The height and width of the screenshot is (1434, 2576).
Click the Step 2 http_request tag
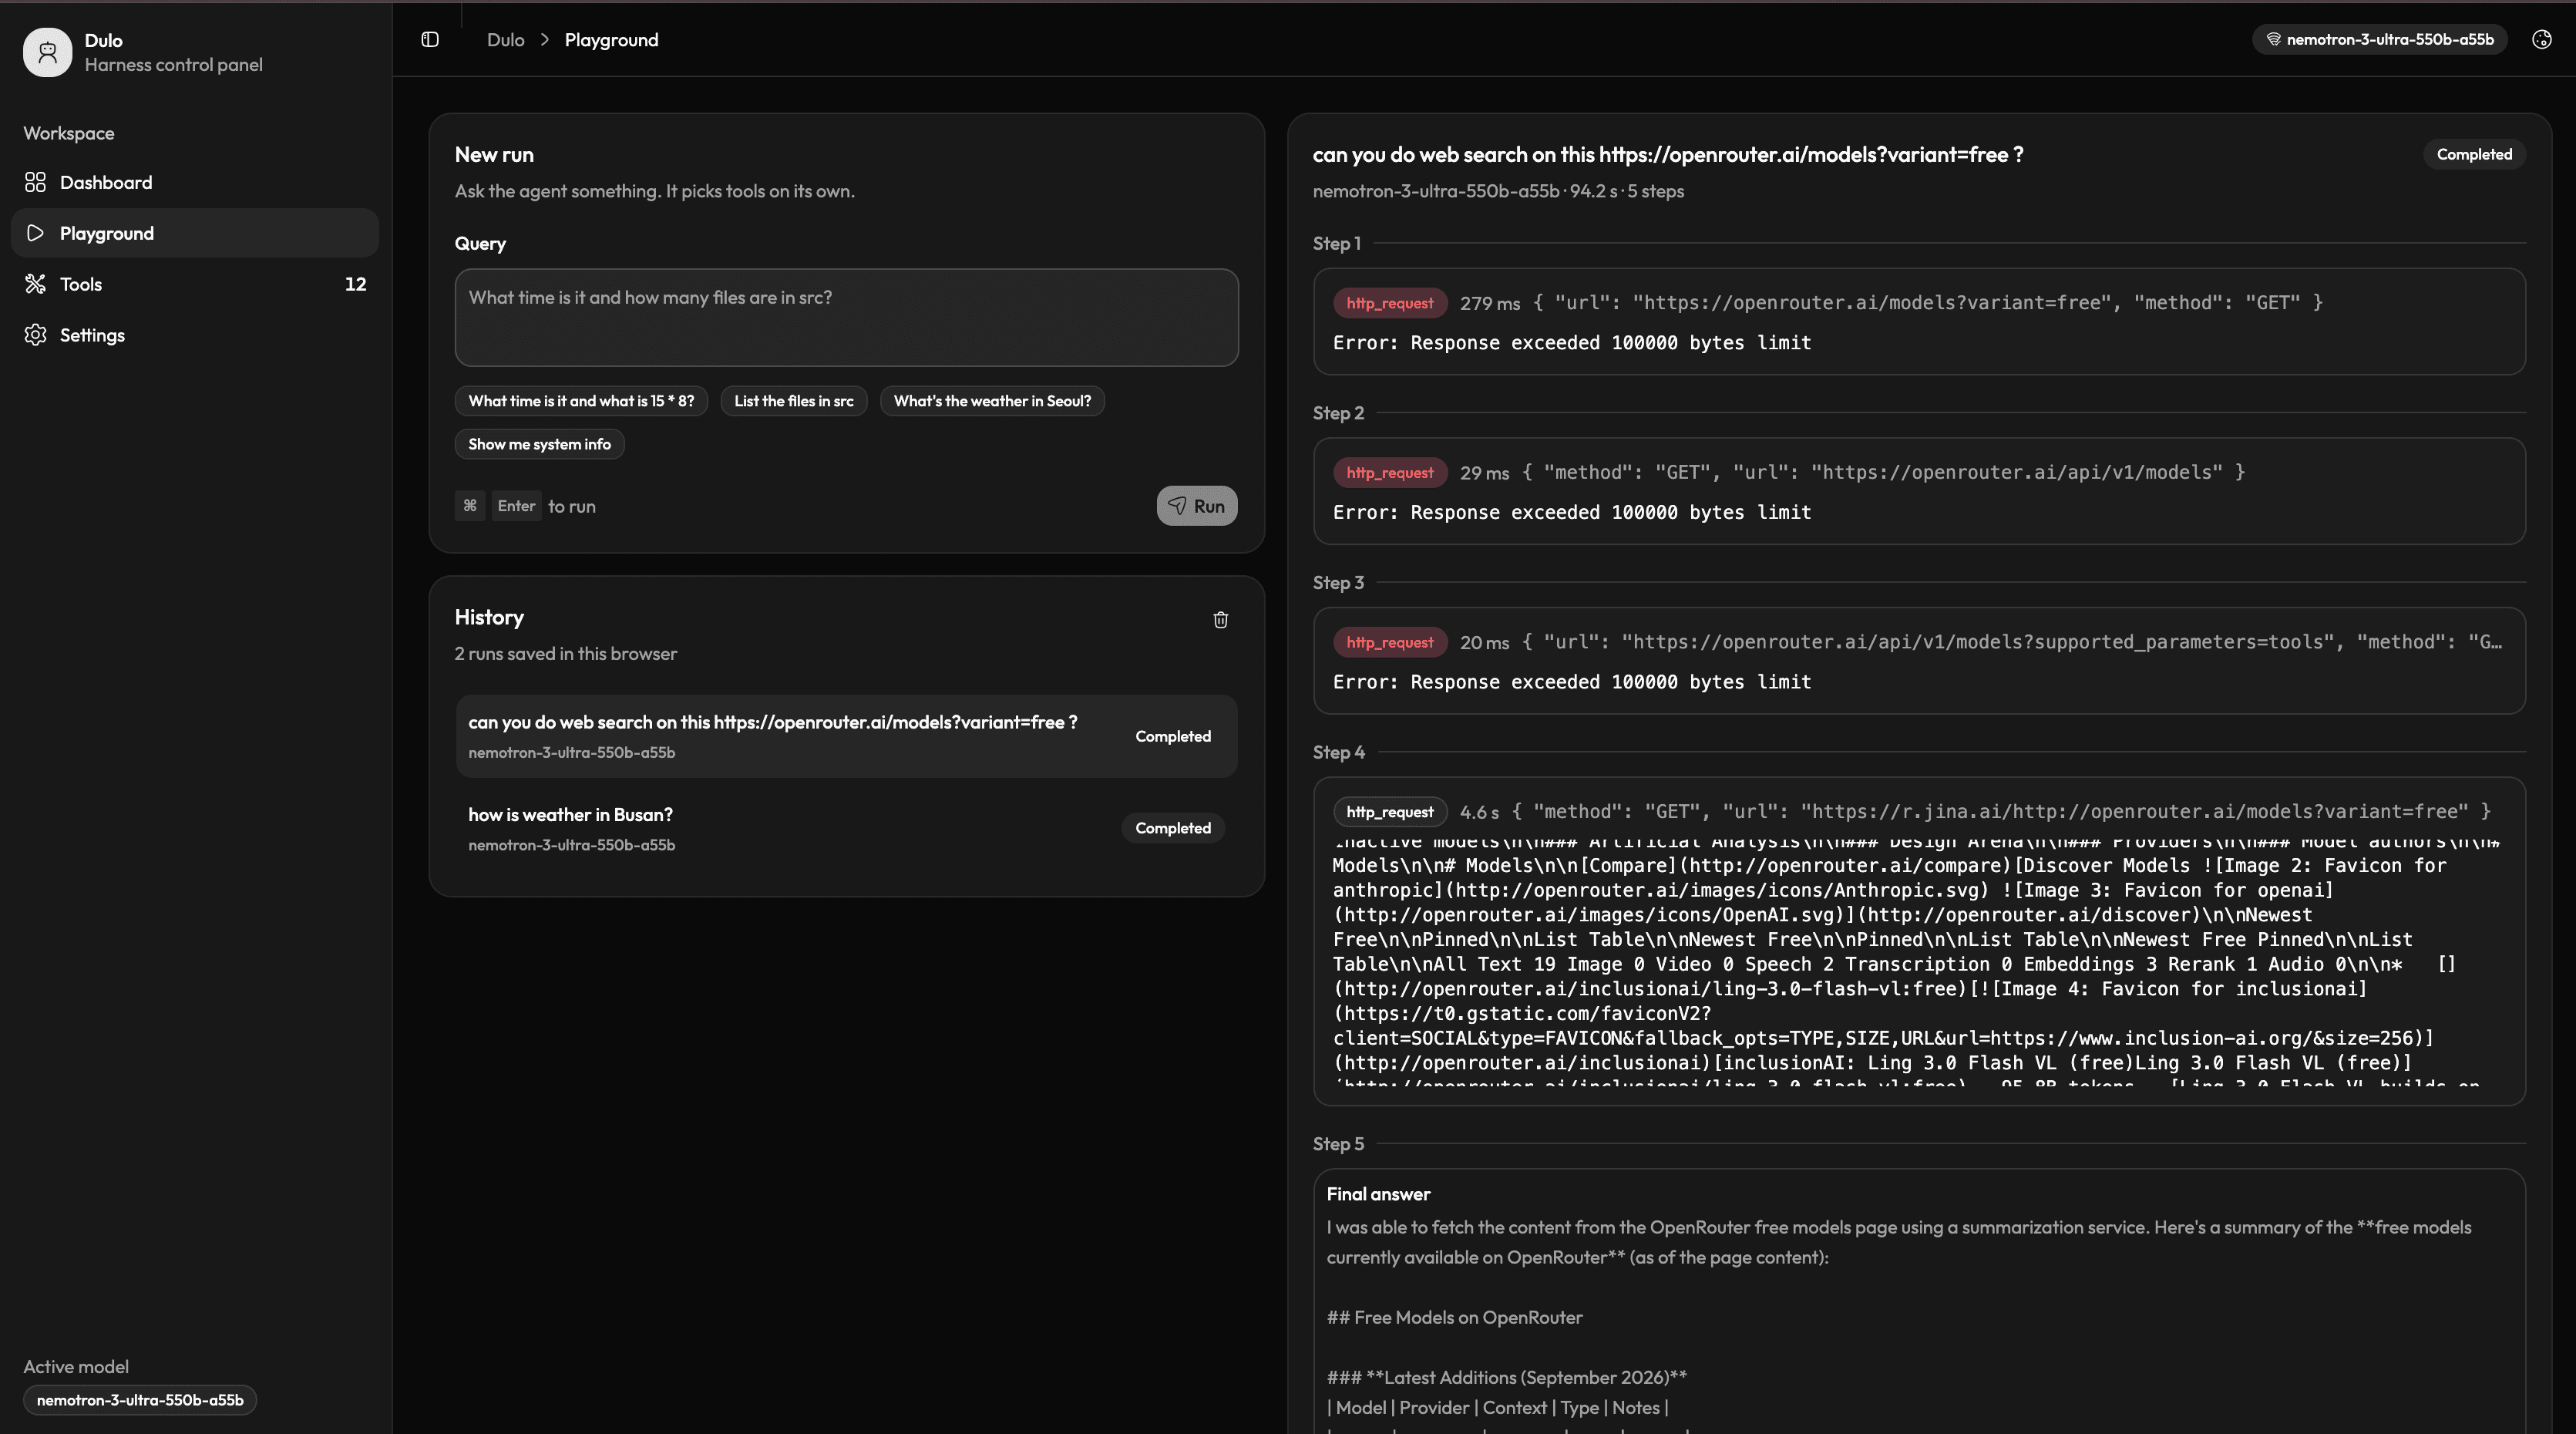coord(1389,472)
